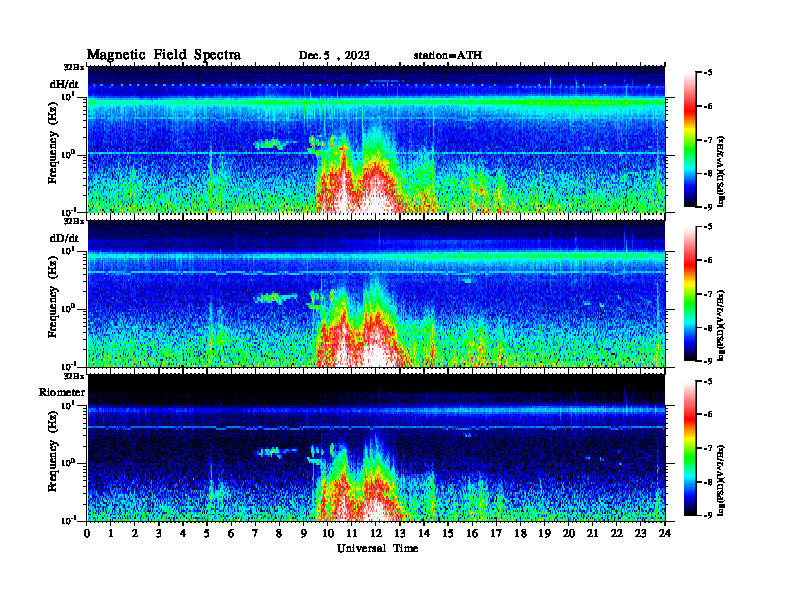This screenshot has width=792, height=612.
Task: Click the colorbar beside the dH/dt spectrogram
Action: [x=689, y=140]
